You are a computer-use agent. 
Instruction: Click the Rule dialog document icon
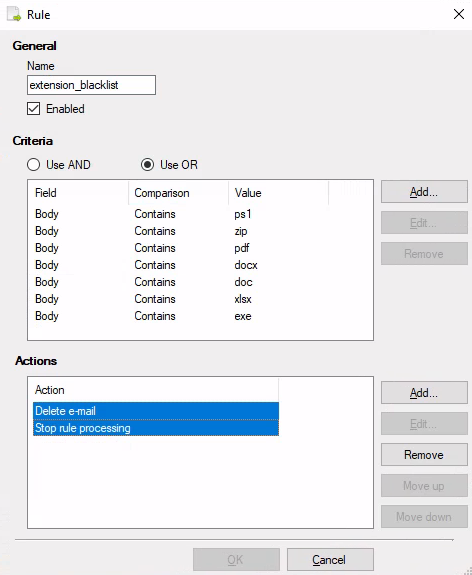(14, 15)
